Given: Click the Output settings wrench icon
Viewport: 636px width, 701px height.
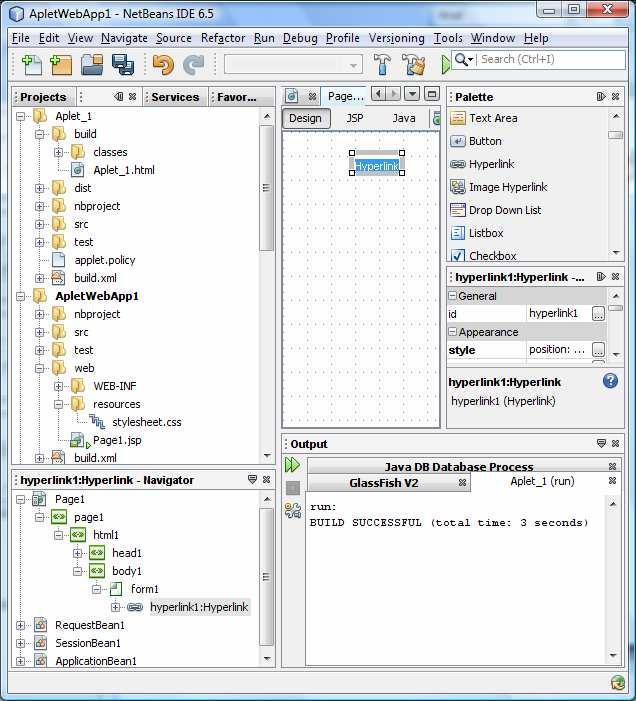Looking at the screenshot, I should click(293, 510).
